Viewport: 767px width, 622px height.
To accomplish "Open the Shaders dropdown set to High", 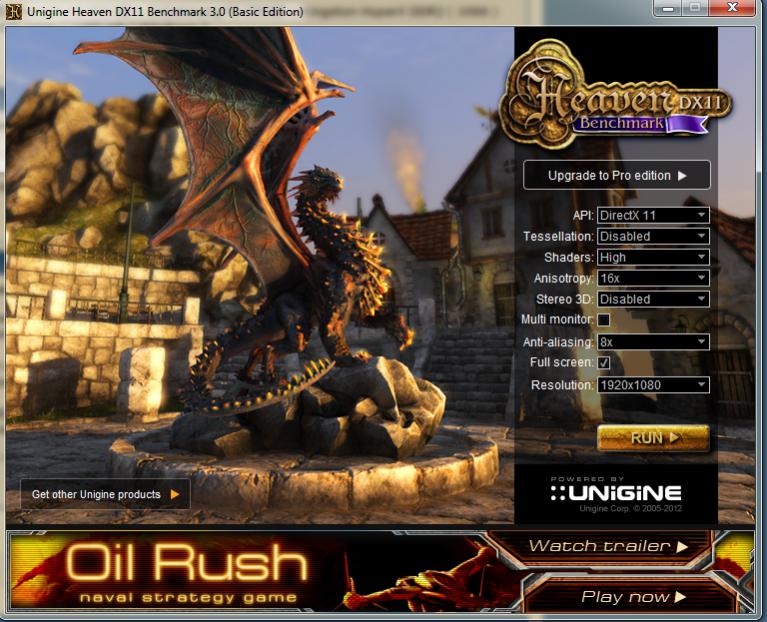I will (x=653, y=257).
